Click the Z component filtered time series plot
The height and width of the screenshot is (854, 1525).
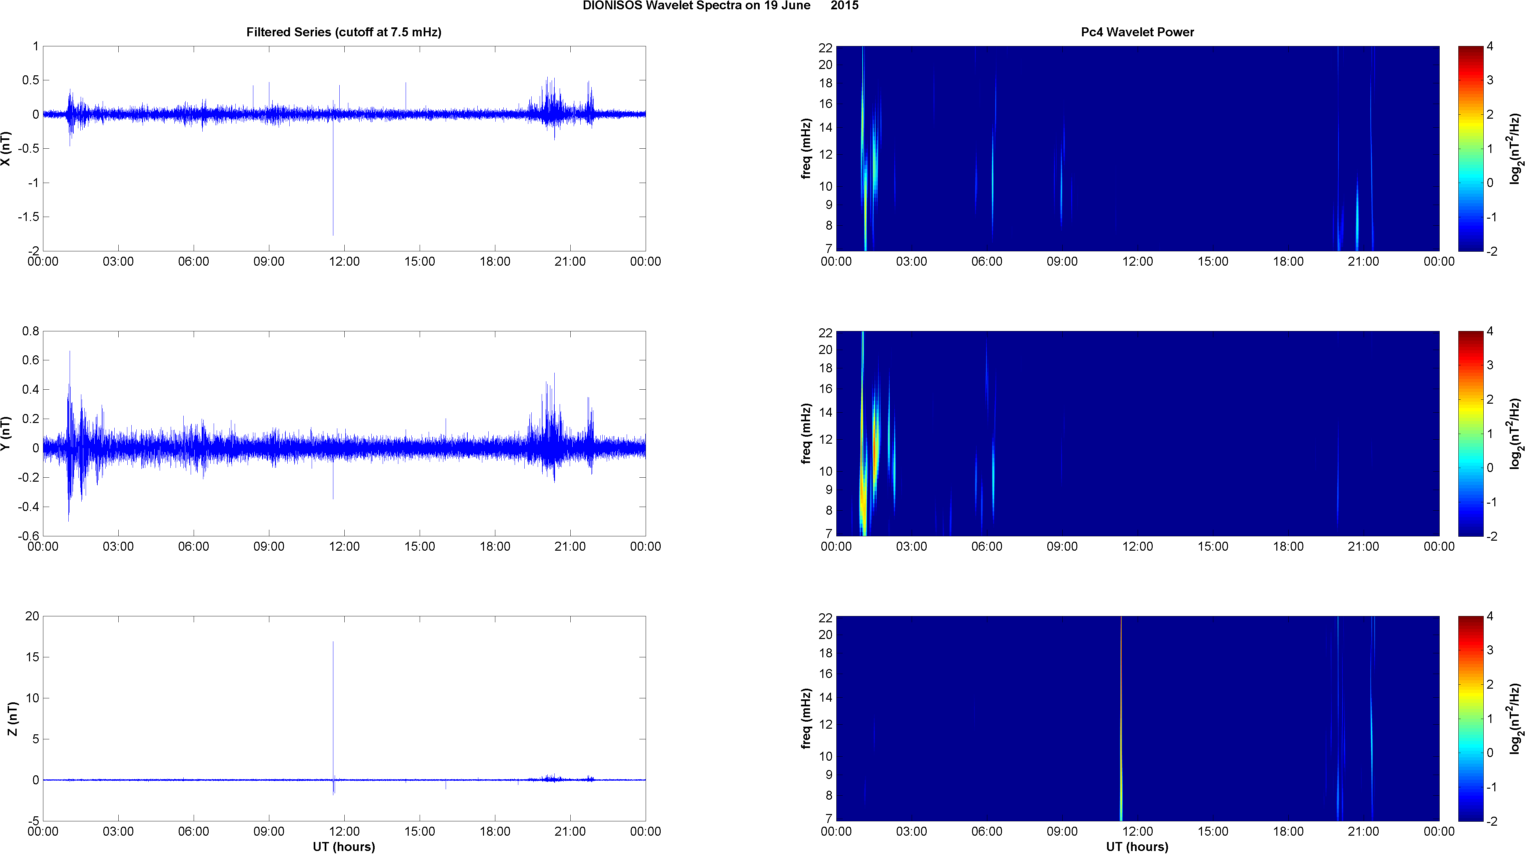(x=344, y=718)
